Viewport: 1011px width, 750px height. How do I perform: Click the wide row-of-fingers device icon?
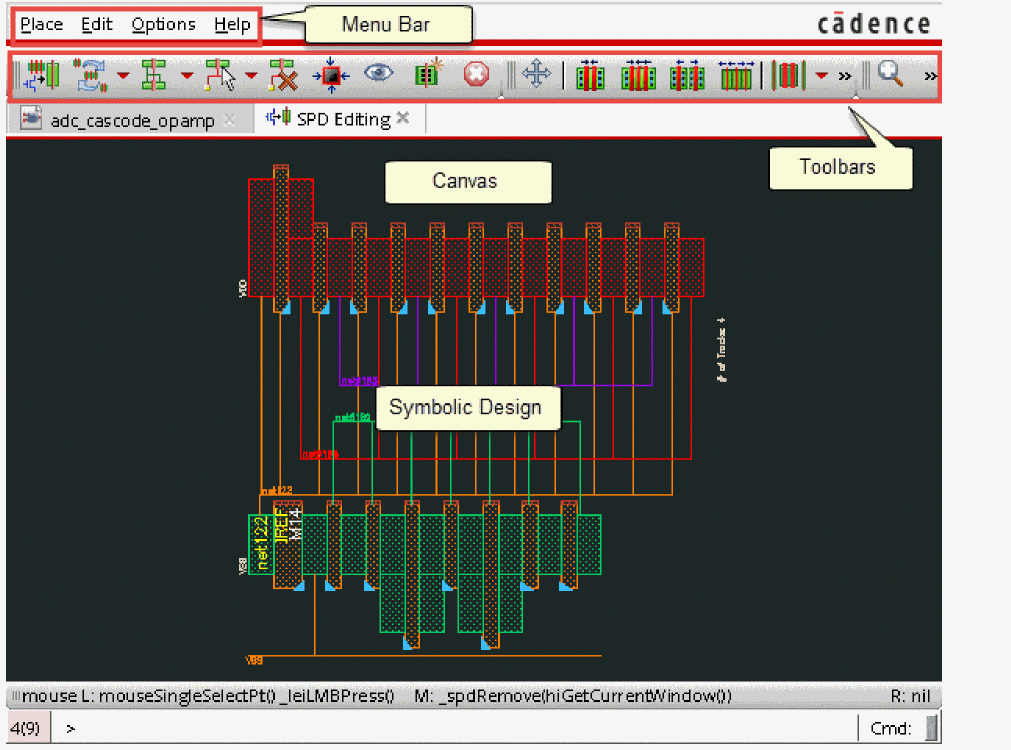(736, 75)
